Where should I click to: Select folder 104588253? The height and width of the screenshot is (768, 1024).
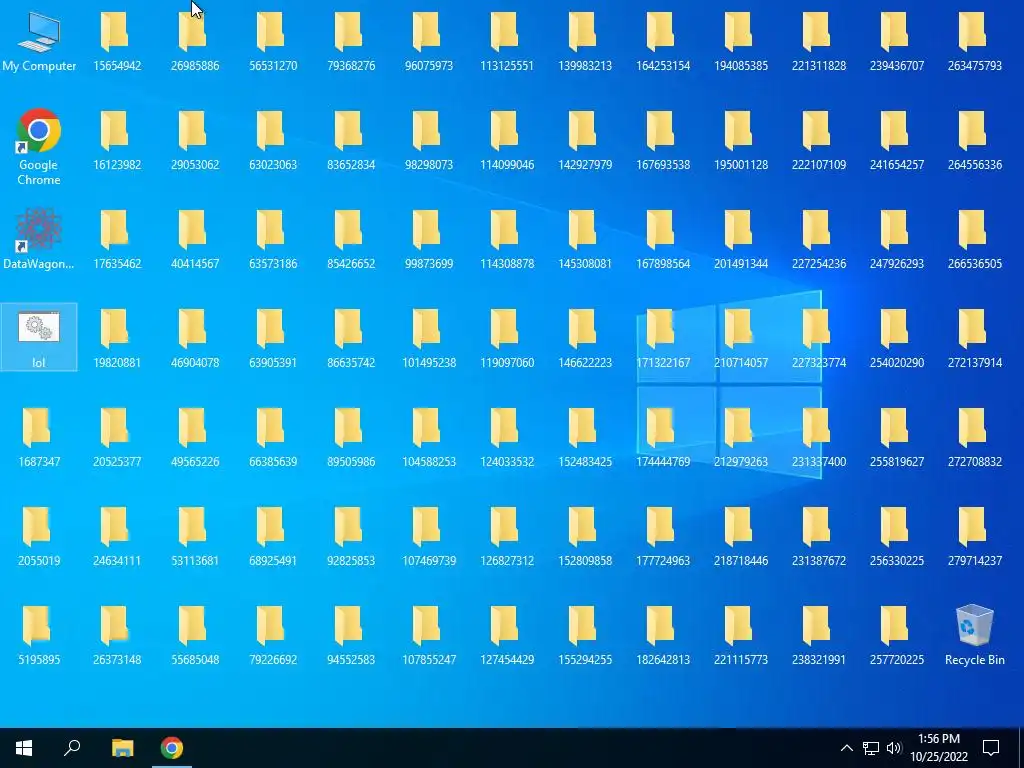[429, 436]
